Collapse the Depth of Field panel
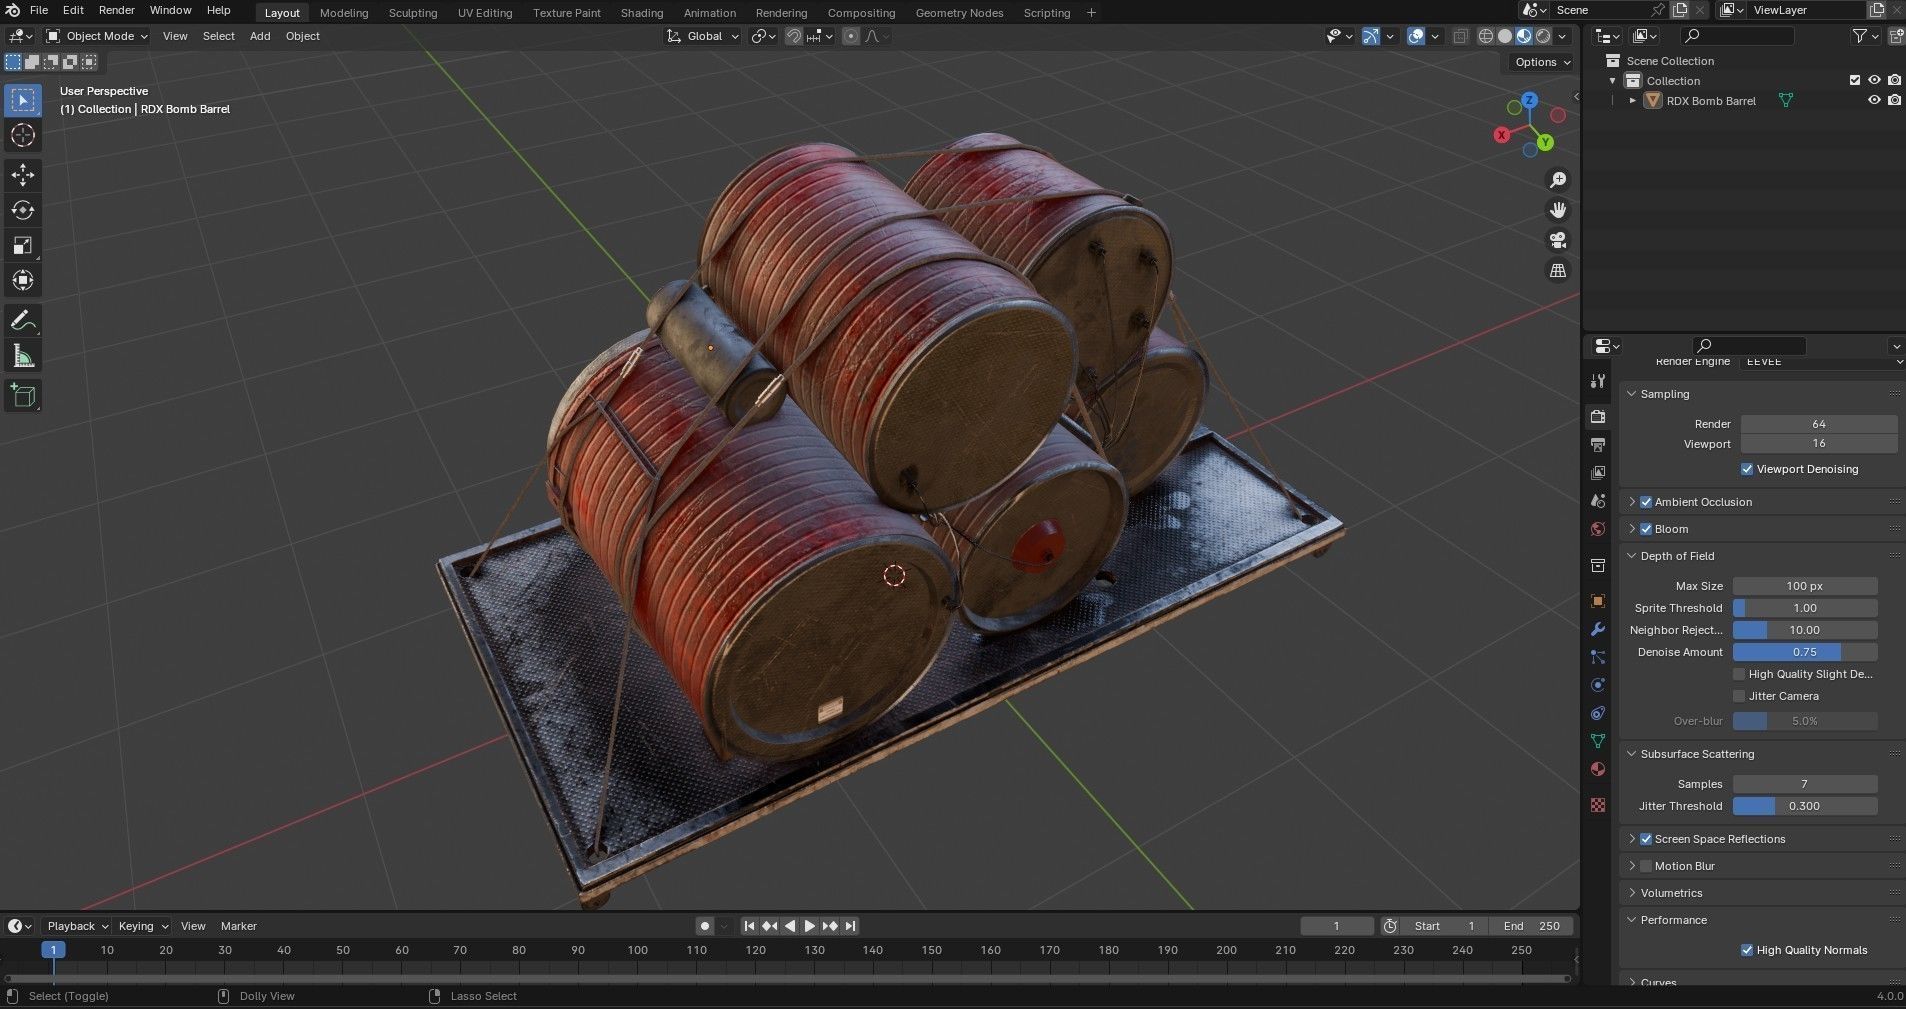The height and width of the screenshot is (1009, 1906). (1632, 556)
